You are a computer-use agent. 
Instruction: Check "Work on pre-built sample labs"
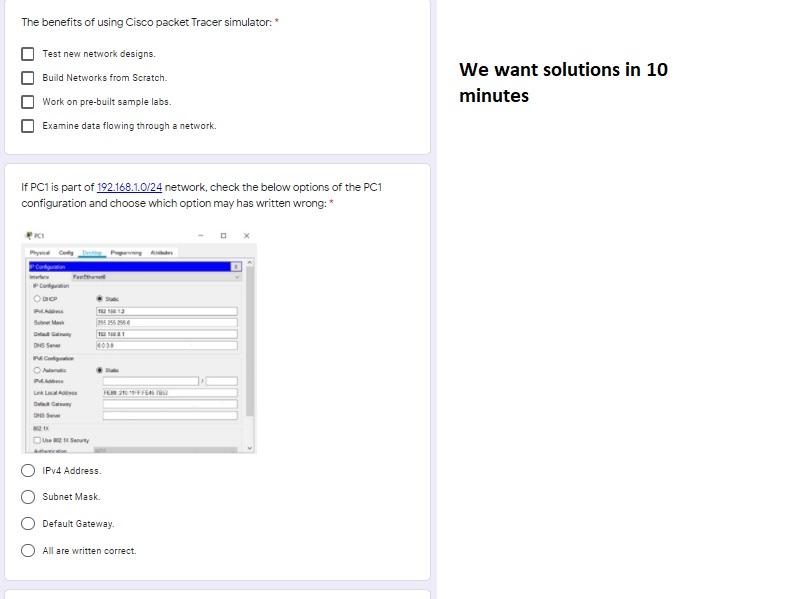click(28, 101)
